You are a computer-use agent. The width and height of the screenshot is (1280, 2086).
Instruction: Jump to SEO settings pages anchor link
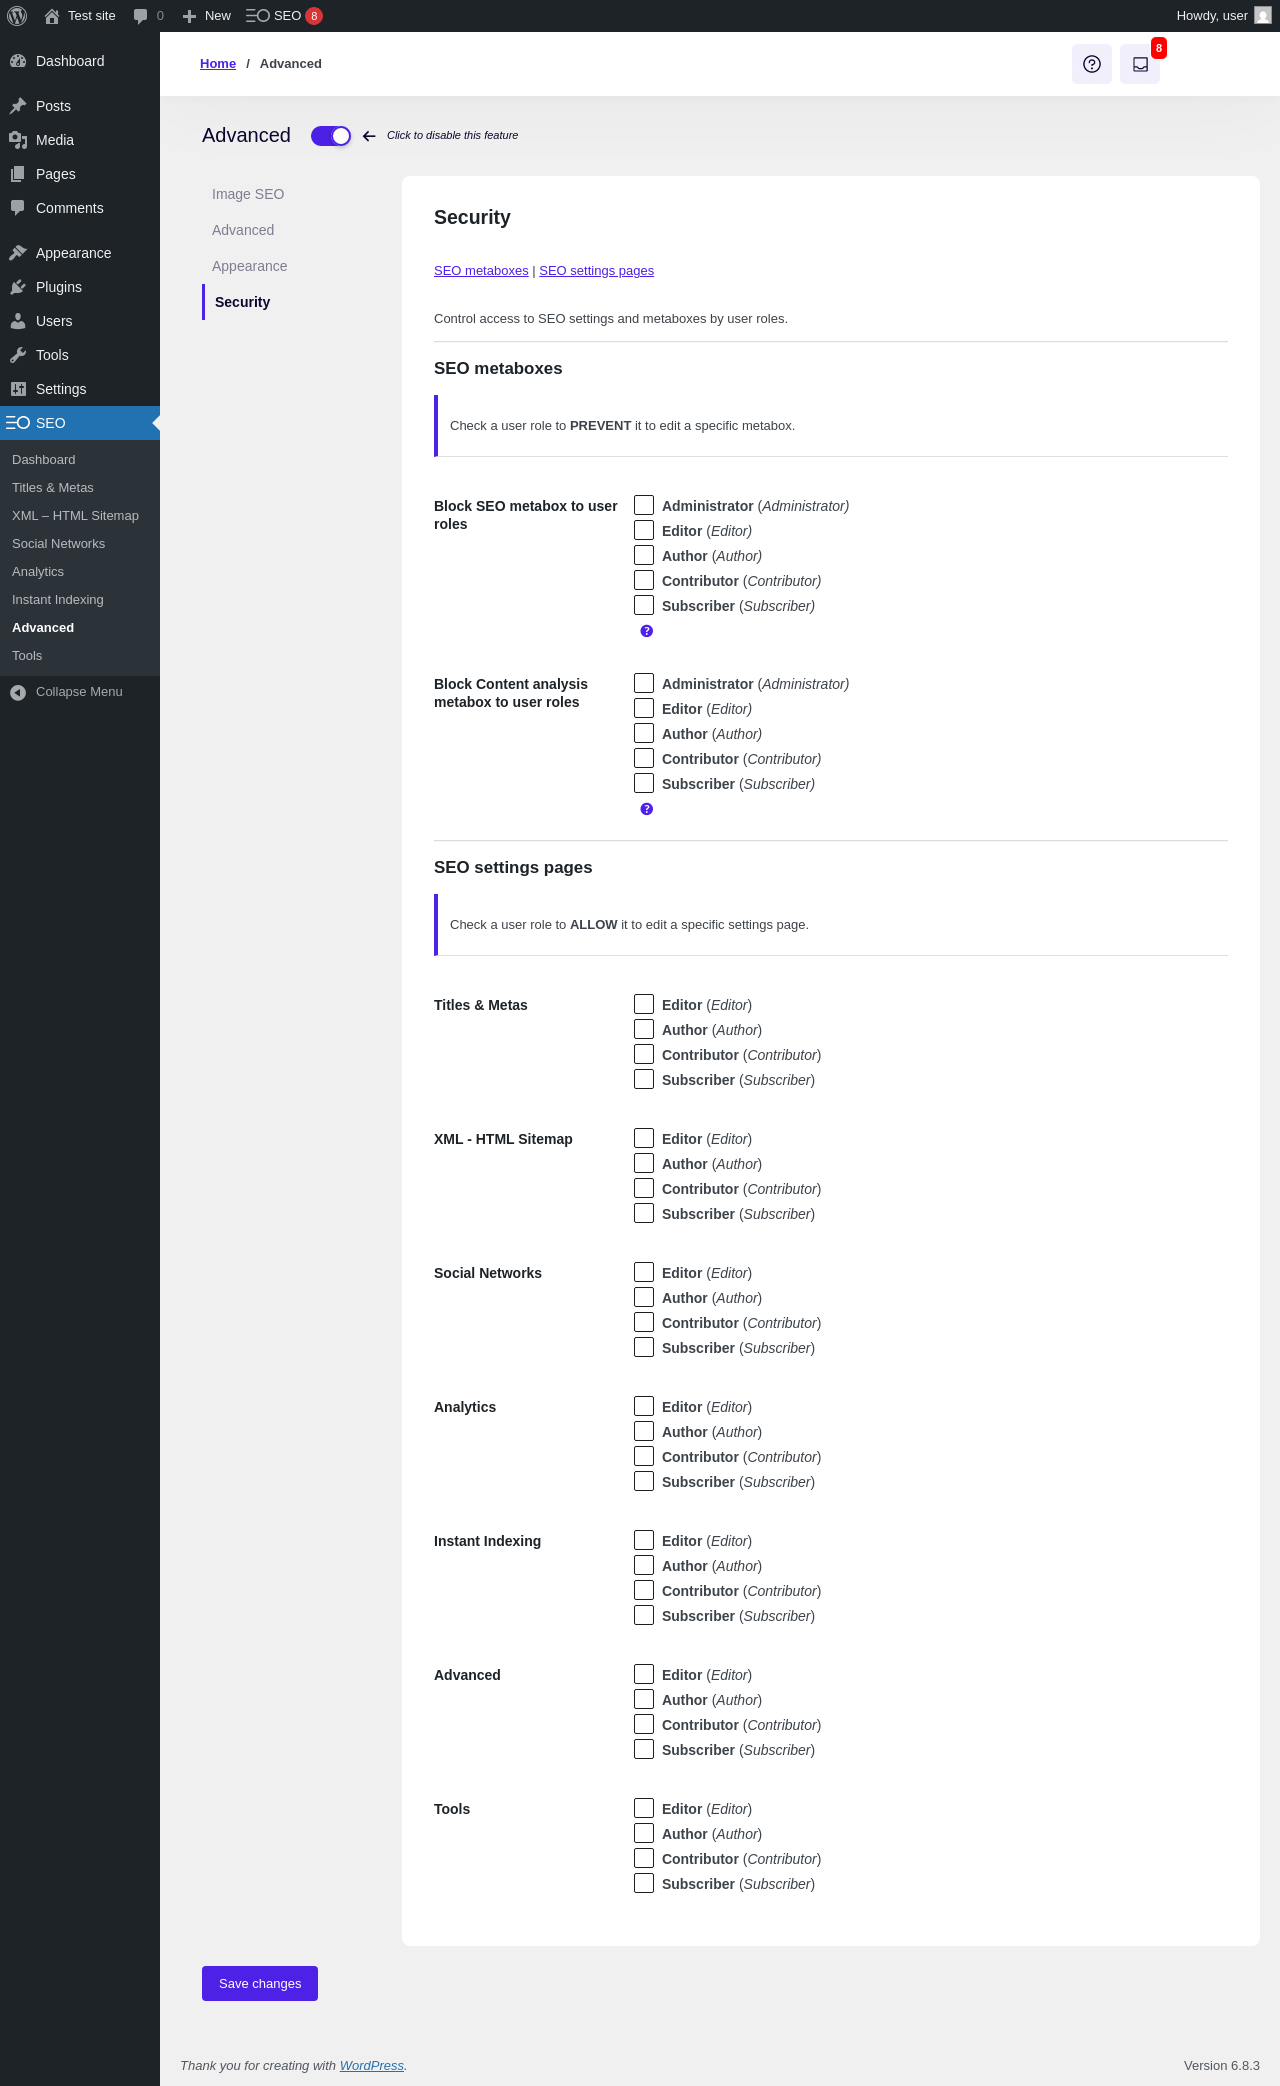[596, 271]
